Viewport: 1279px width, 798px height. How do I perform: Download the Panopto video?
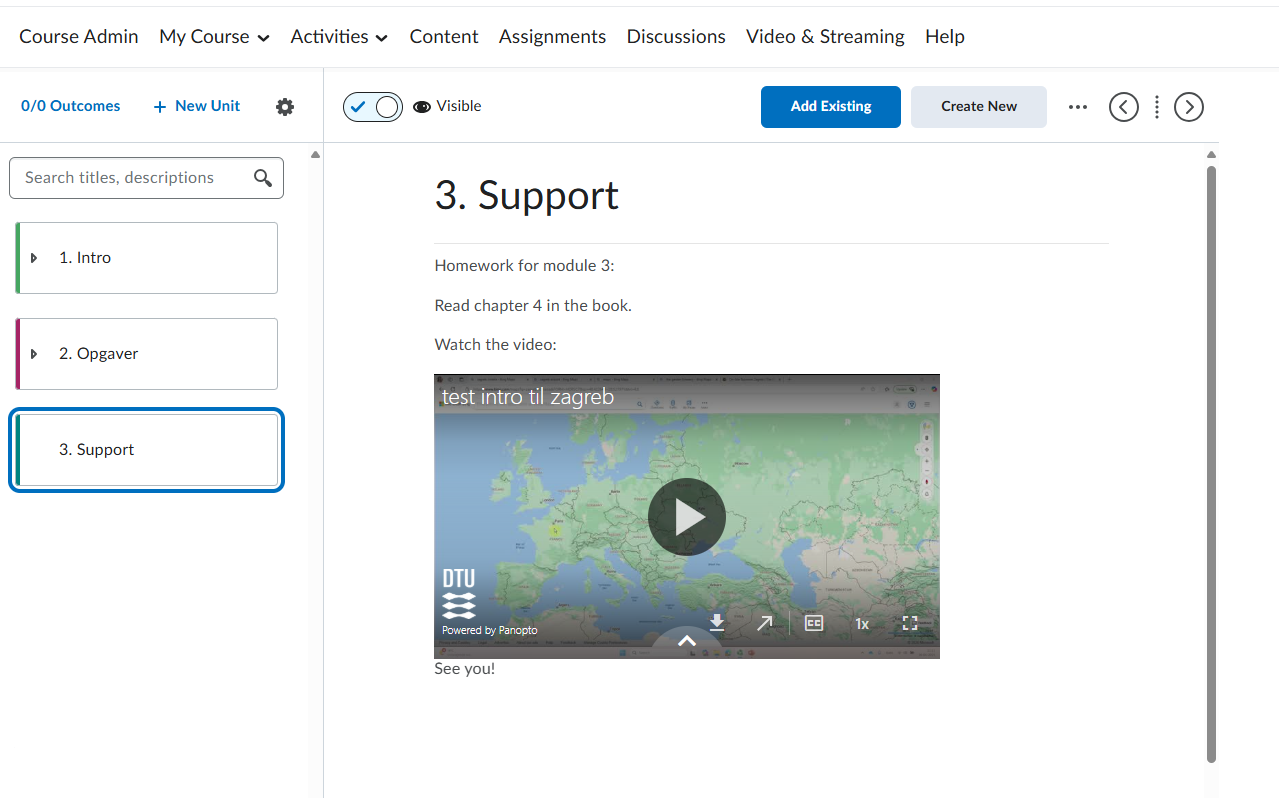pyautogui.click(x=716, y=623)
